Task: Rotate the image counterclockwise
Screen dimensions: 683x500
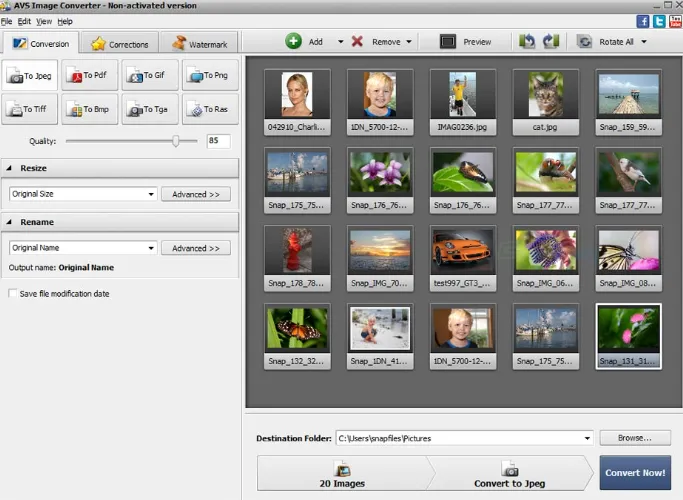Action: tap(527, 41)
